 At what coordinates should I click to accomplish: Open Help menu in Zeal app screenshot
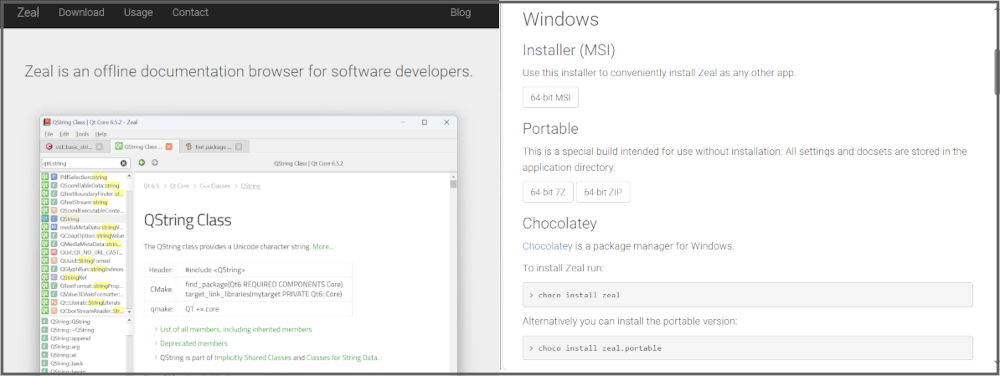(101, 134)
